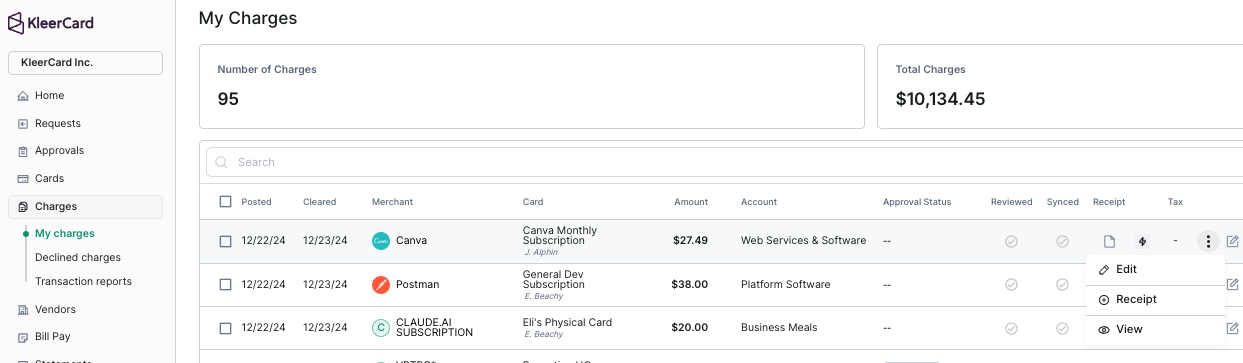
Task: Choose View from the context menu
Action: tap(1155, 330)
